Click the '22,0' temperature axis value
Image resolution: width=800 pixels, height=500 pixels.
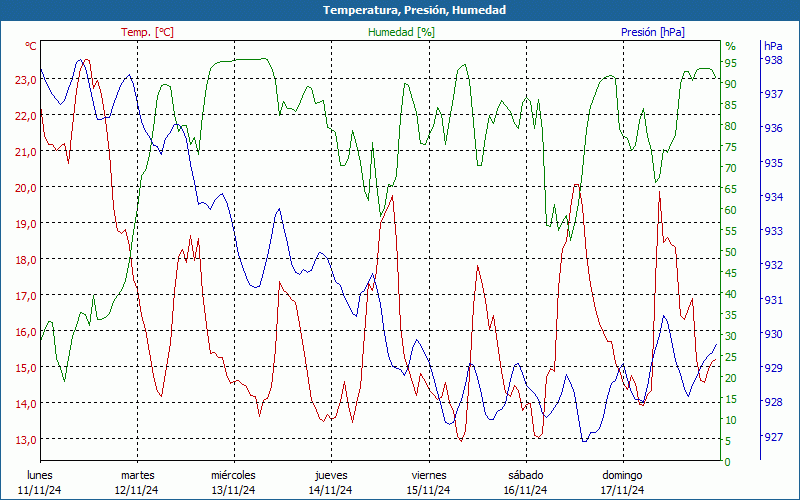click(27, 116)
